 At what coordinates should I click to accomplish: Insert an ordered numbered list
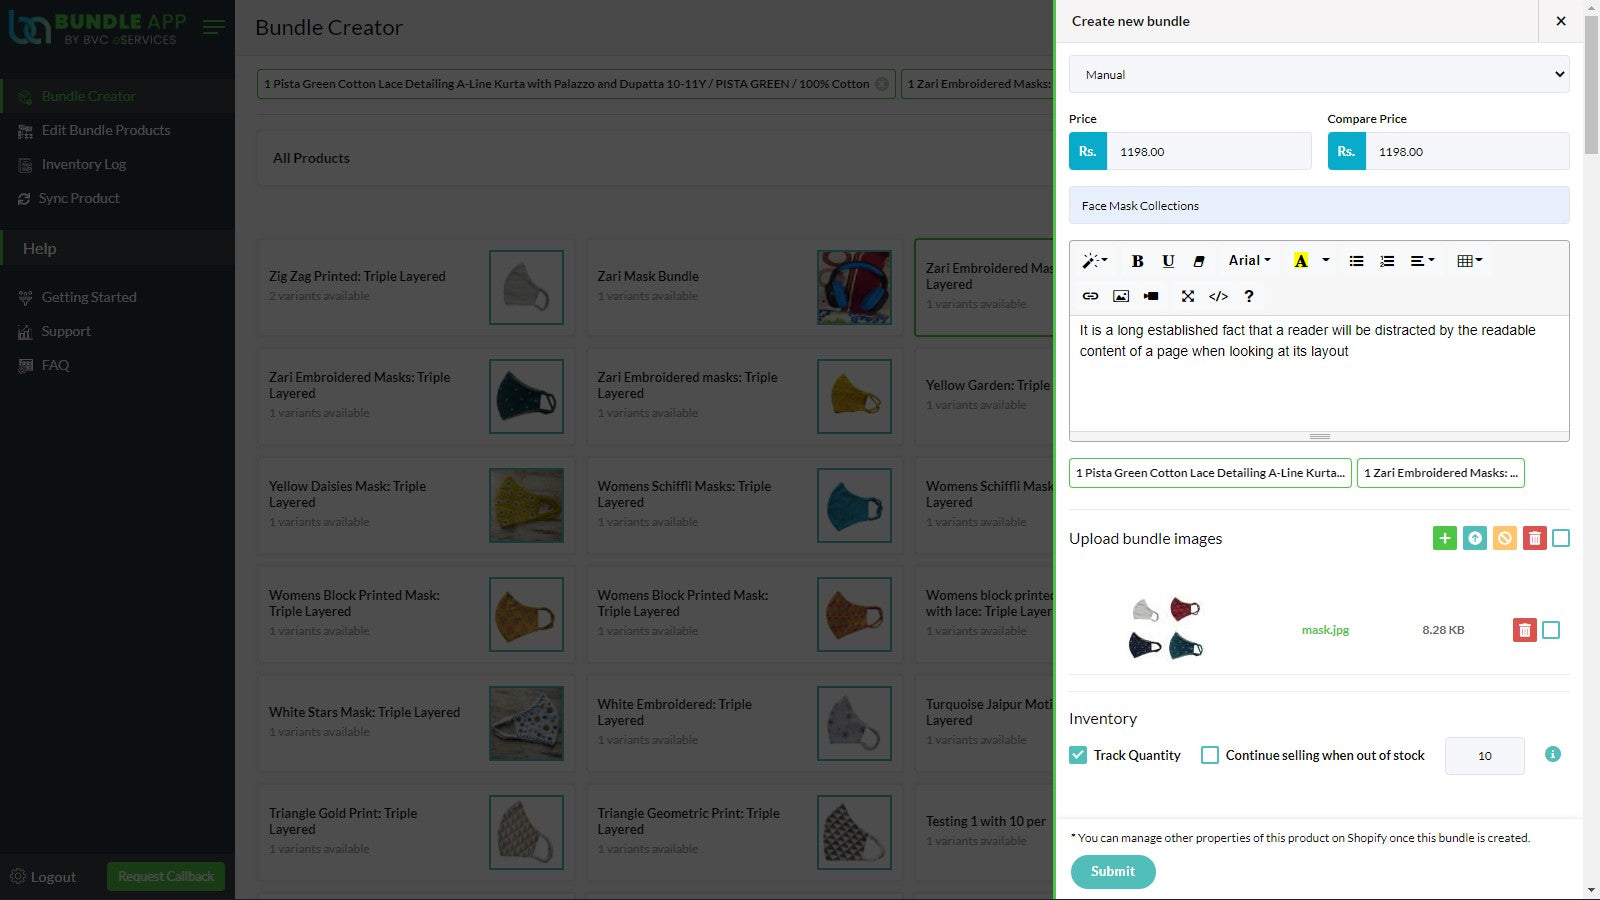1387,261
